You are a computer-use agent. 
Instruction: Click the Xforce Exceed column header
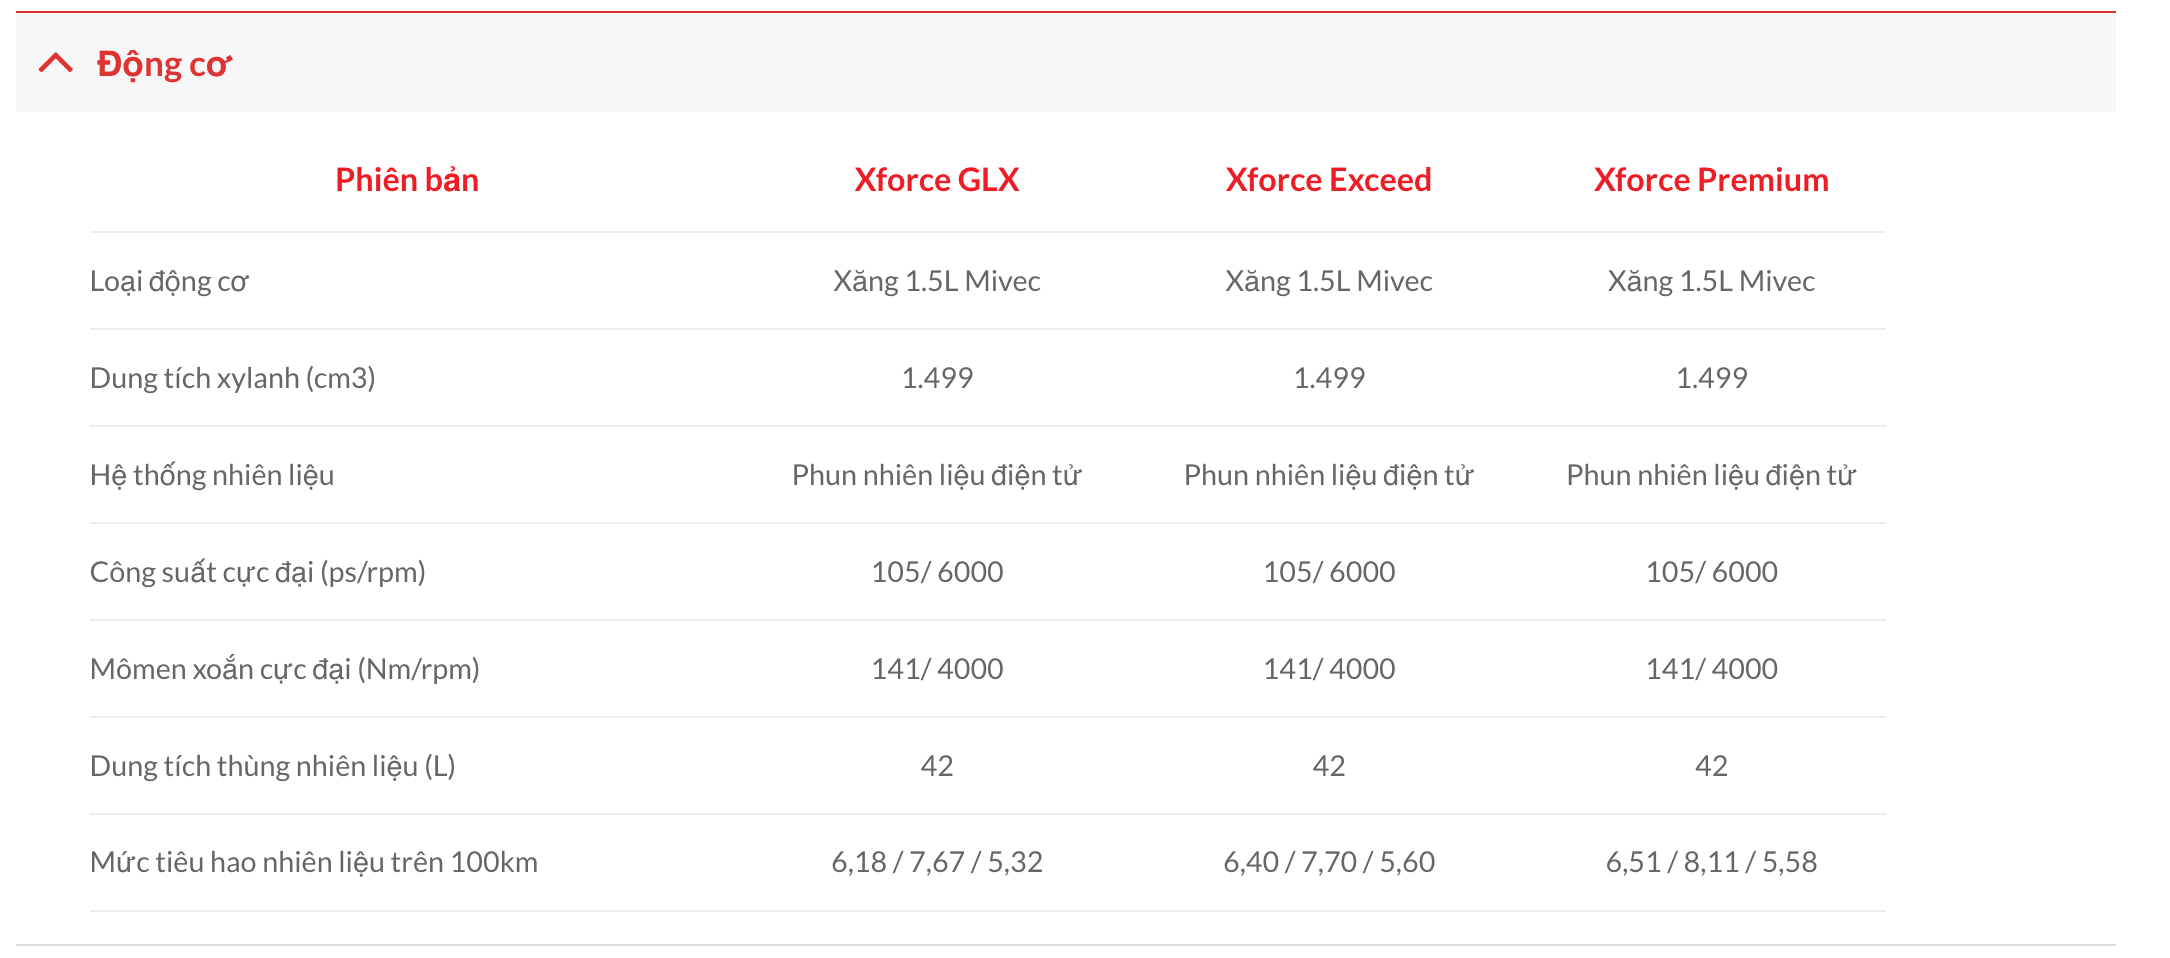(x=1328, y=180)
